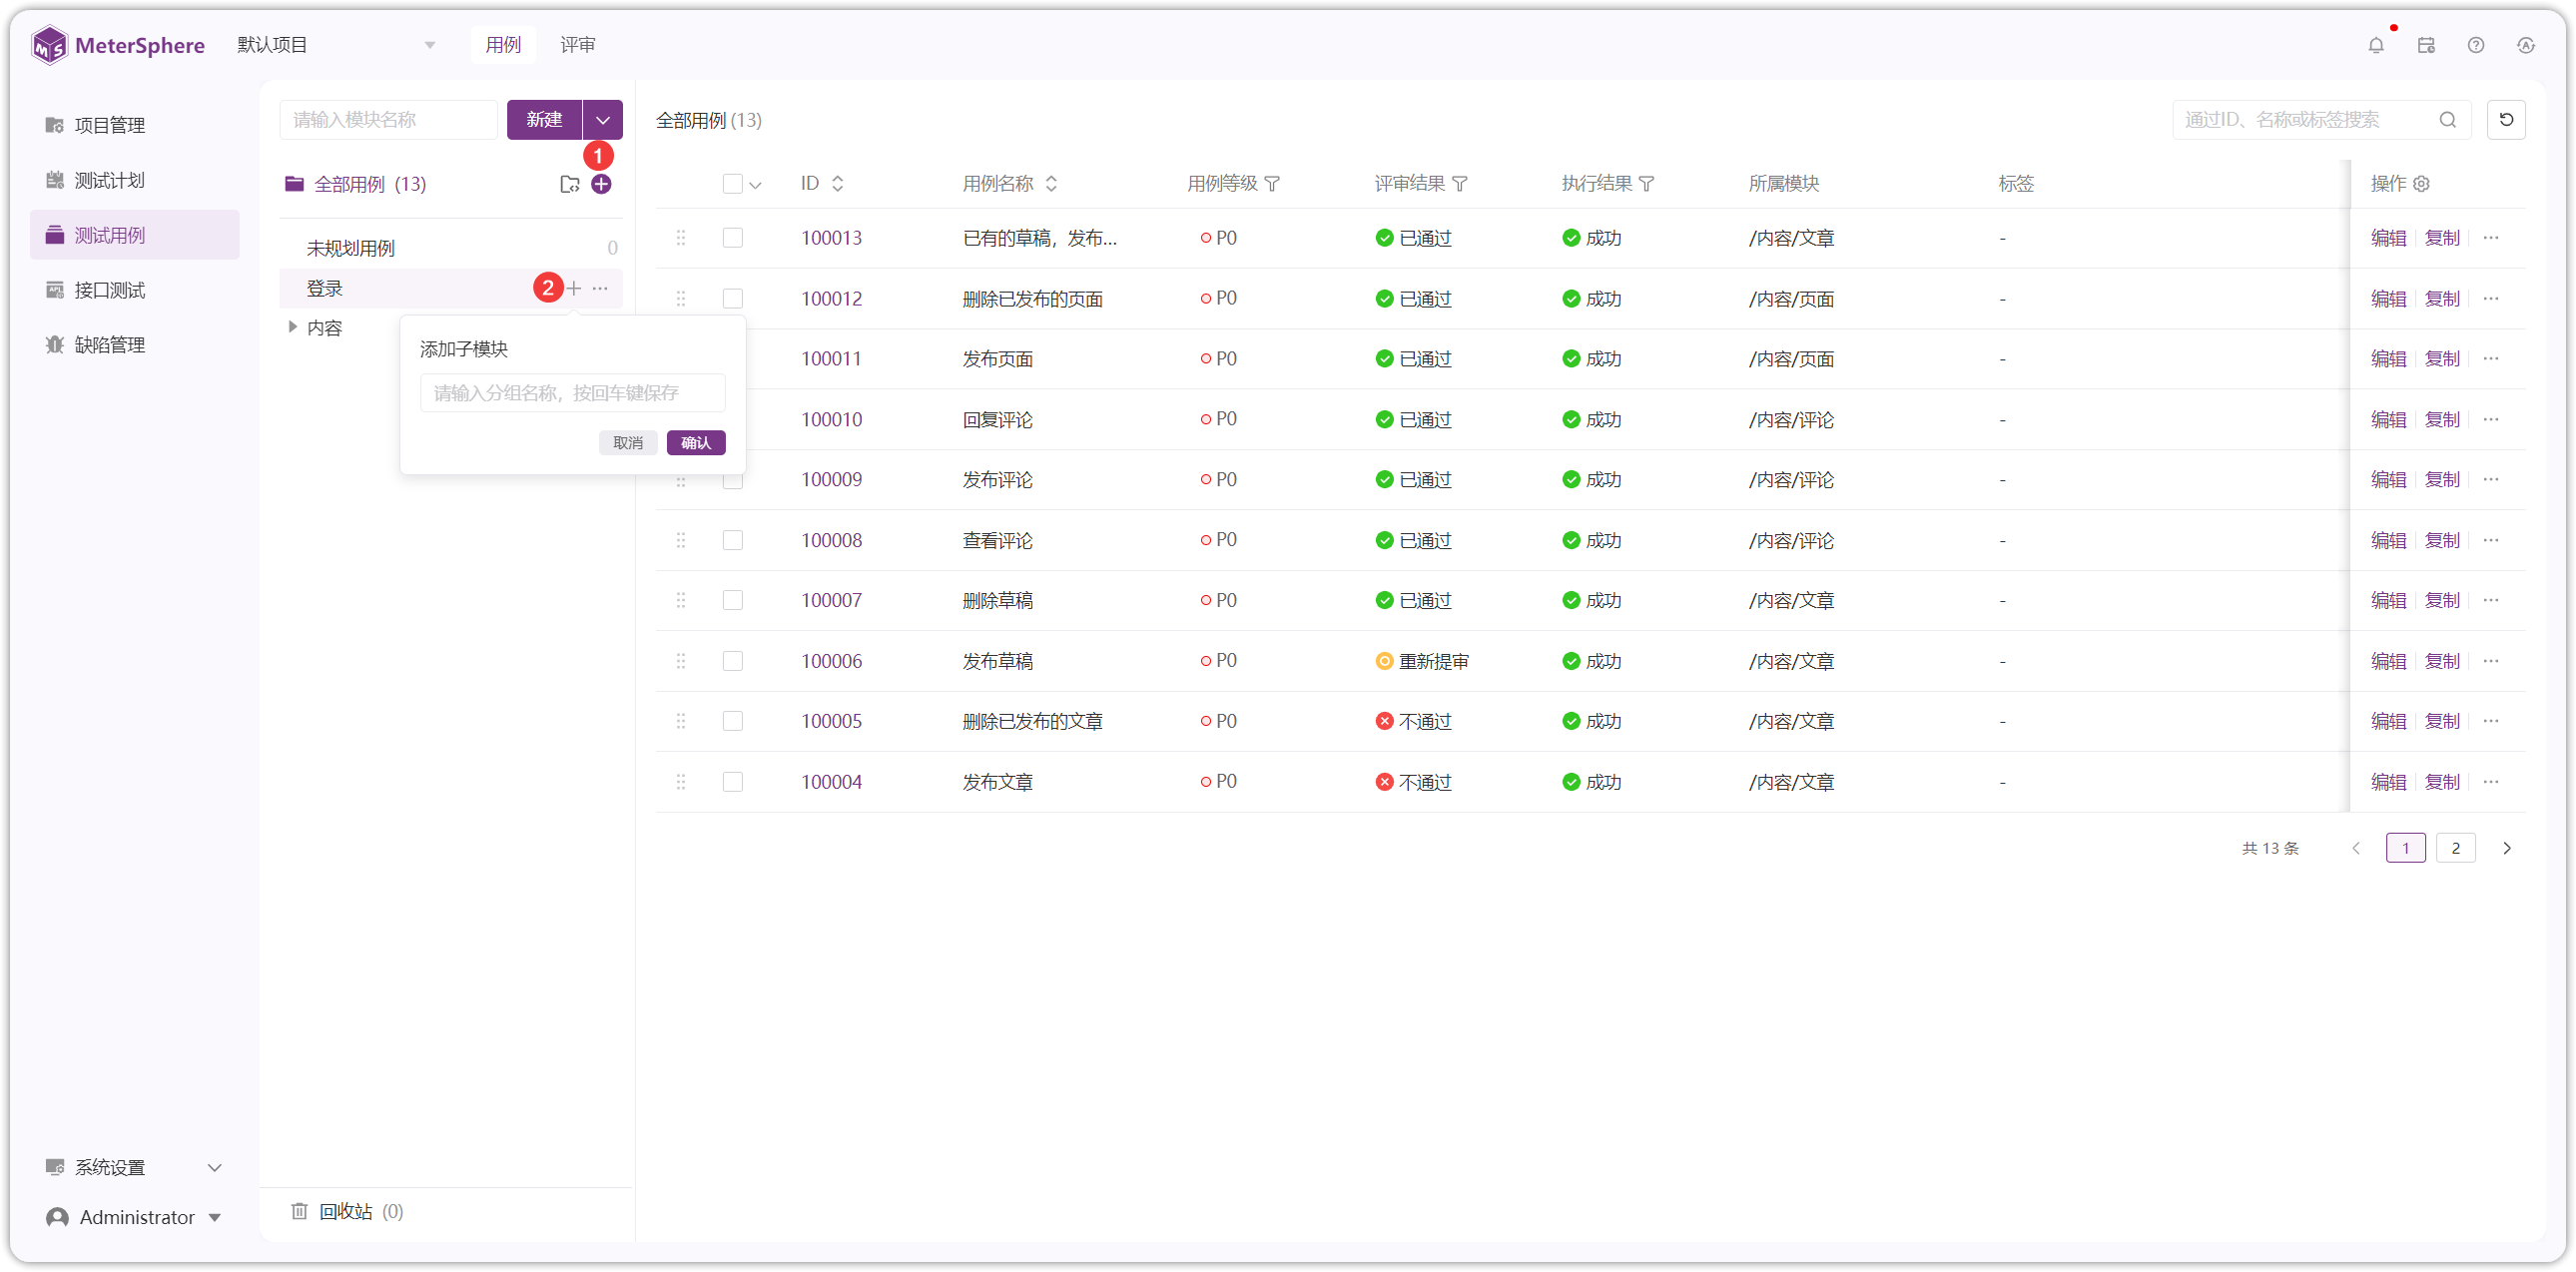Click the submodule name input field
This screenshot has height=1272, width=2576.
click(x=572, y=393)
